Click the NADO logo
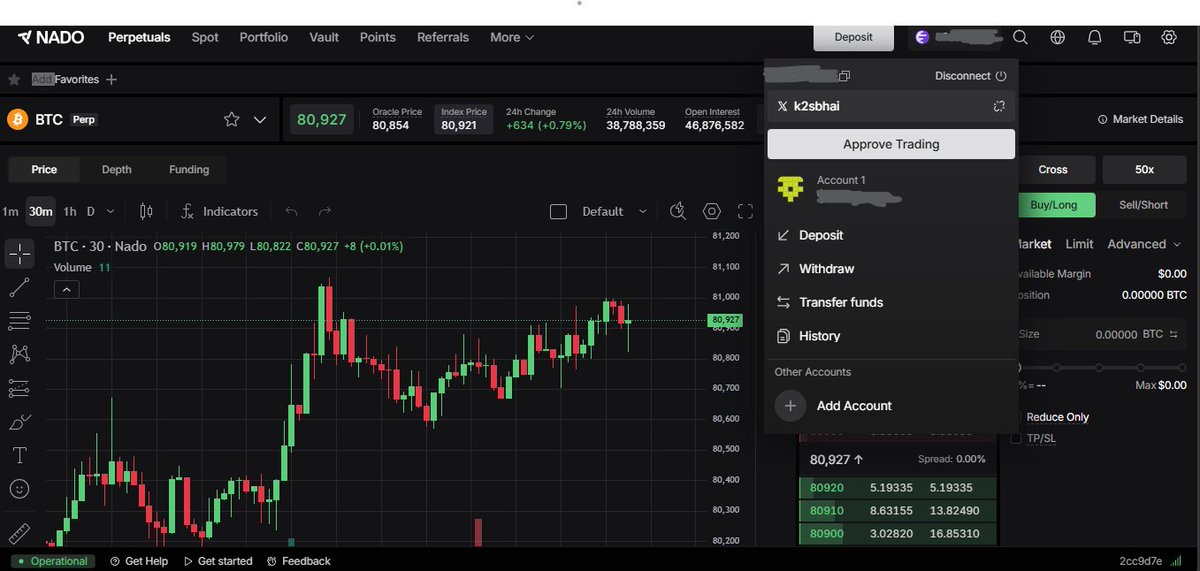Image resolution: width=1200 pixels, height=571 pixels. click(50, 37)
